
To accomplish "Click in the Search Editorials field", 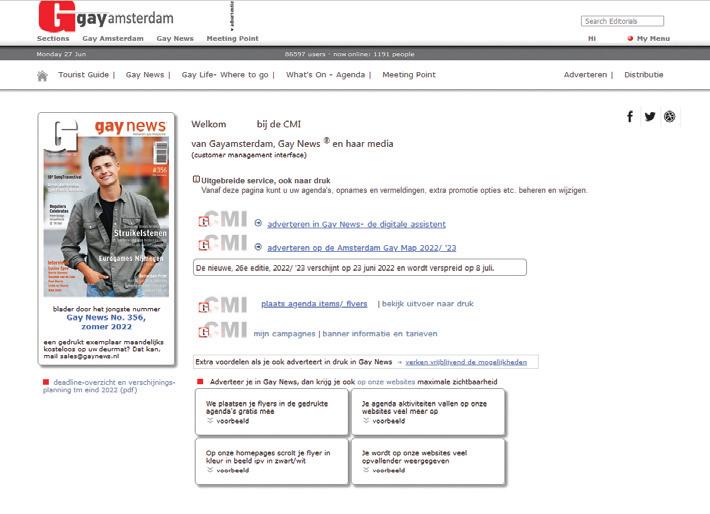I will 622,21.
